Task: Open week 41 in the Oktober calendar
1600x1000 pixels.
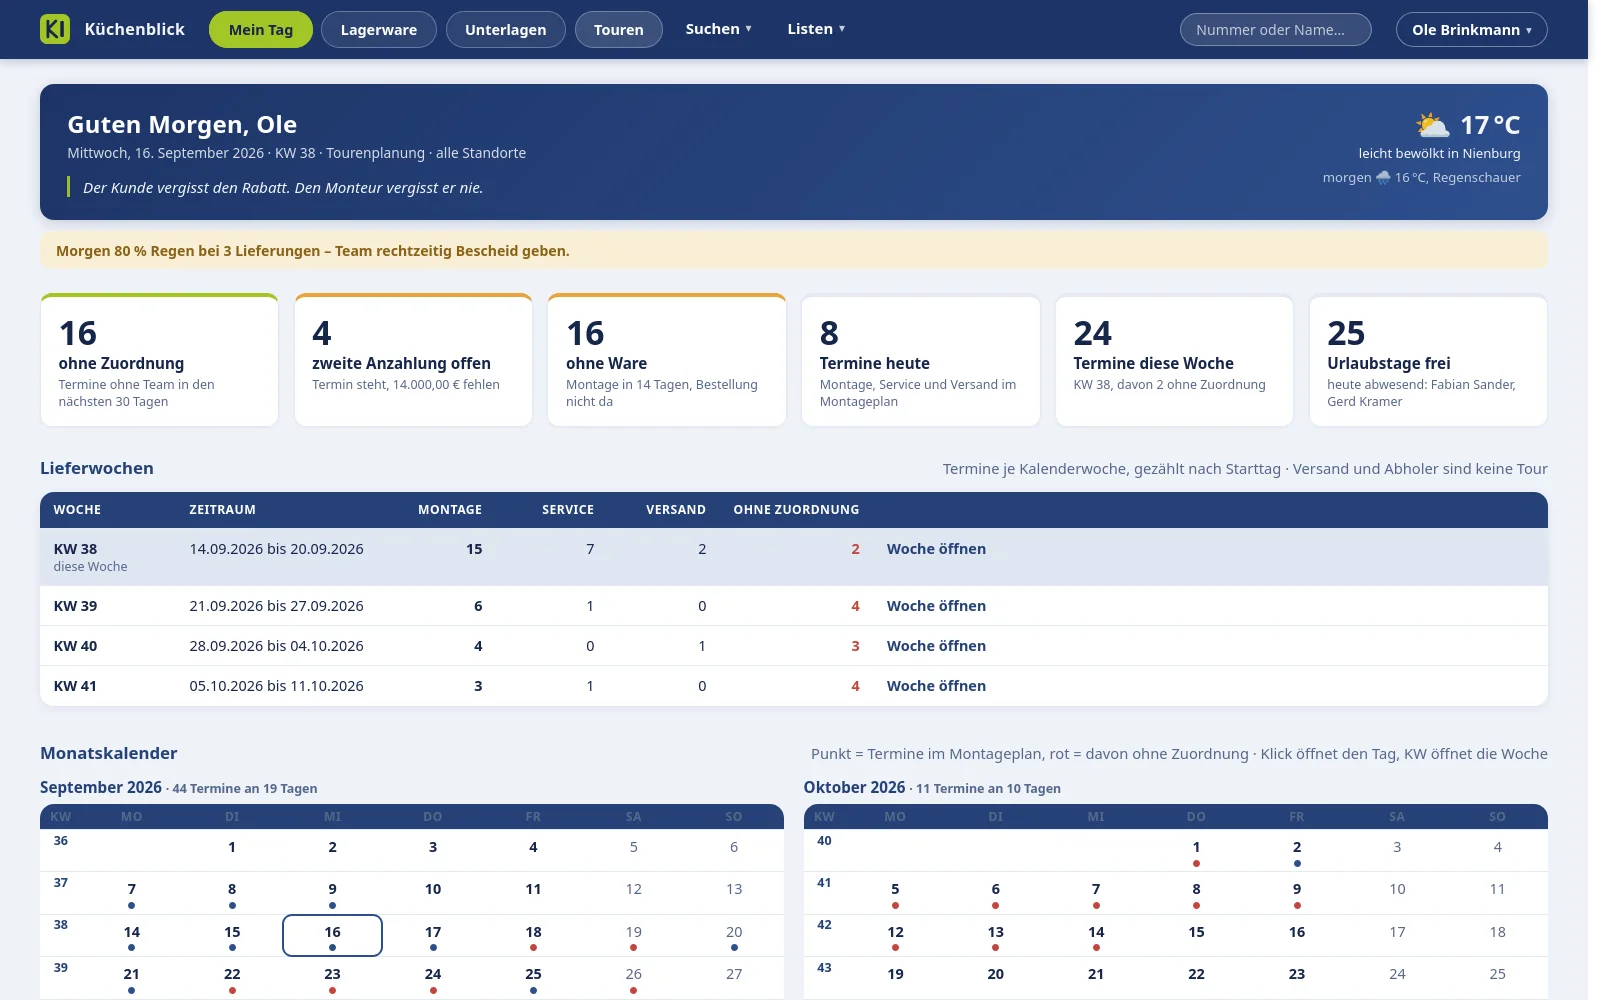Action: pos(824,883)
